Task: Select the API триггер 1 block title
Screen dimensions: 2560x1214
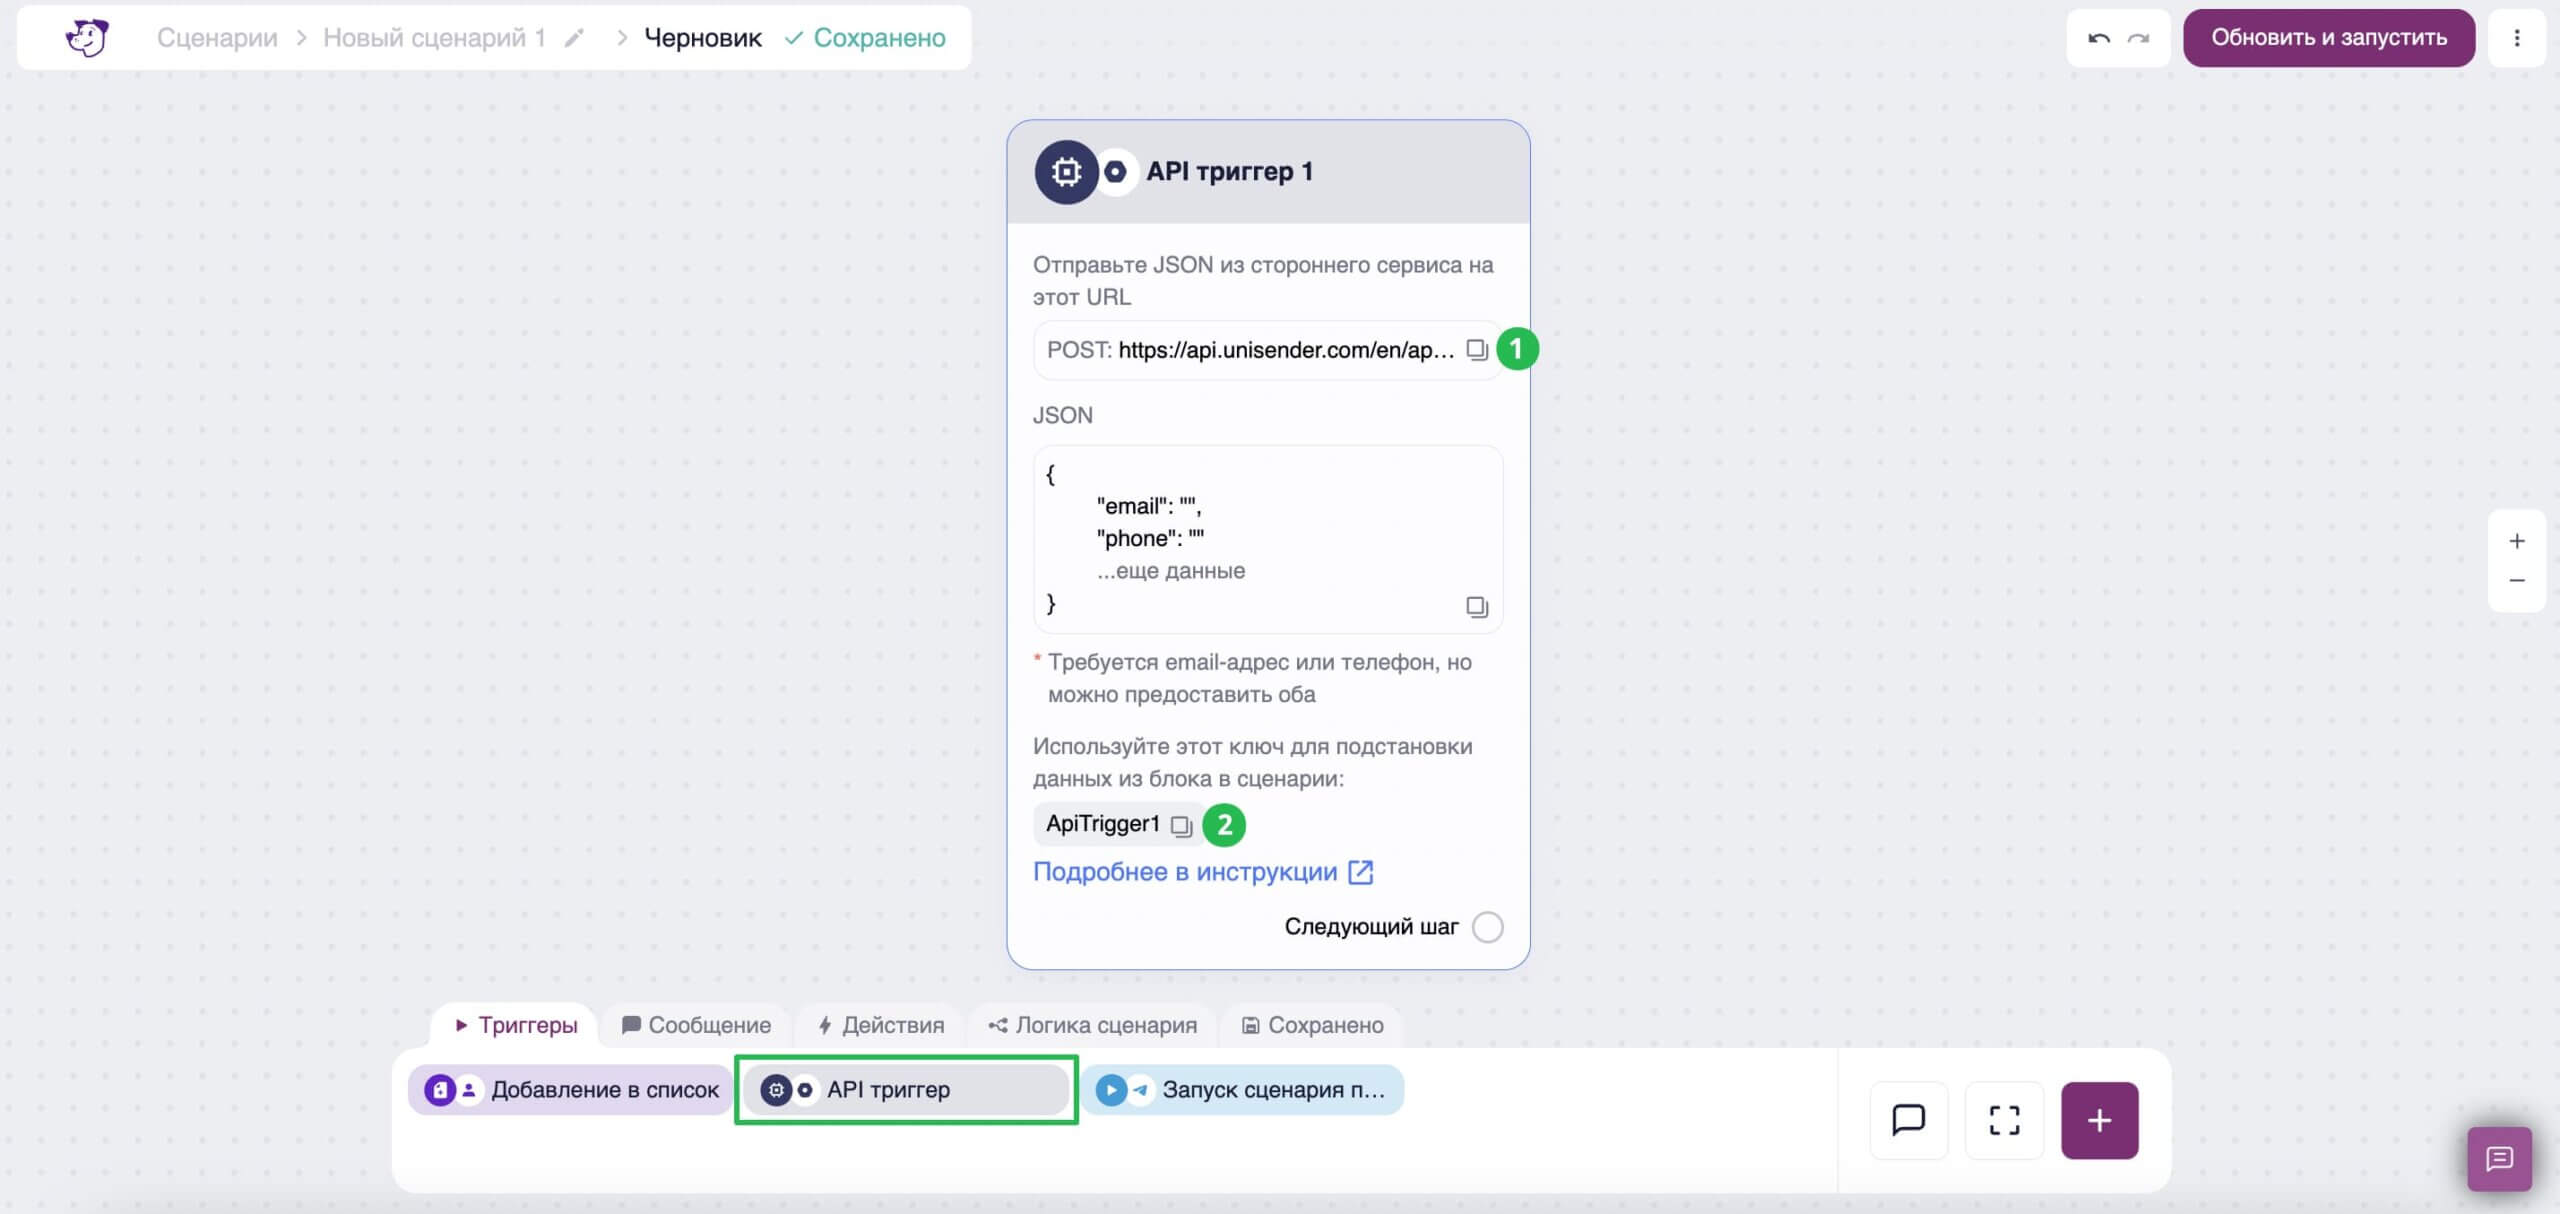Action: click(1229, 172)
